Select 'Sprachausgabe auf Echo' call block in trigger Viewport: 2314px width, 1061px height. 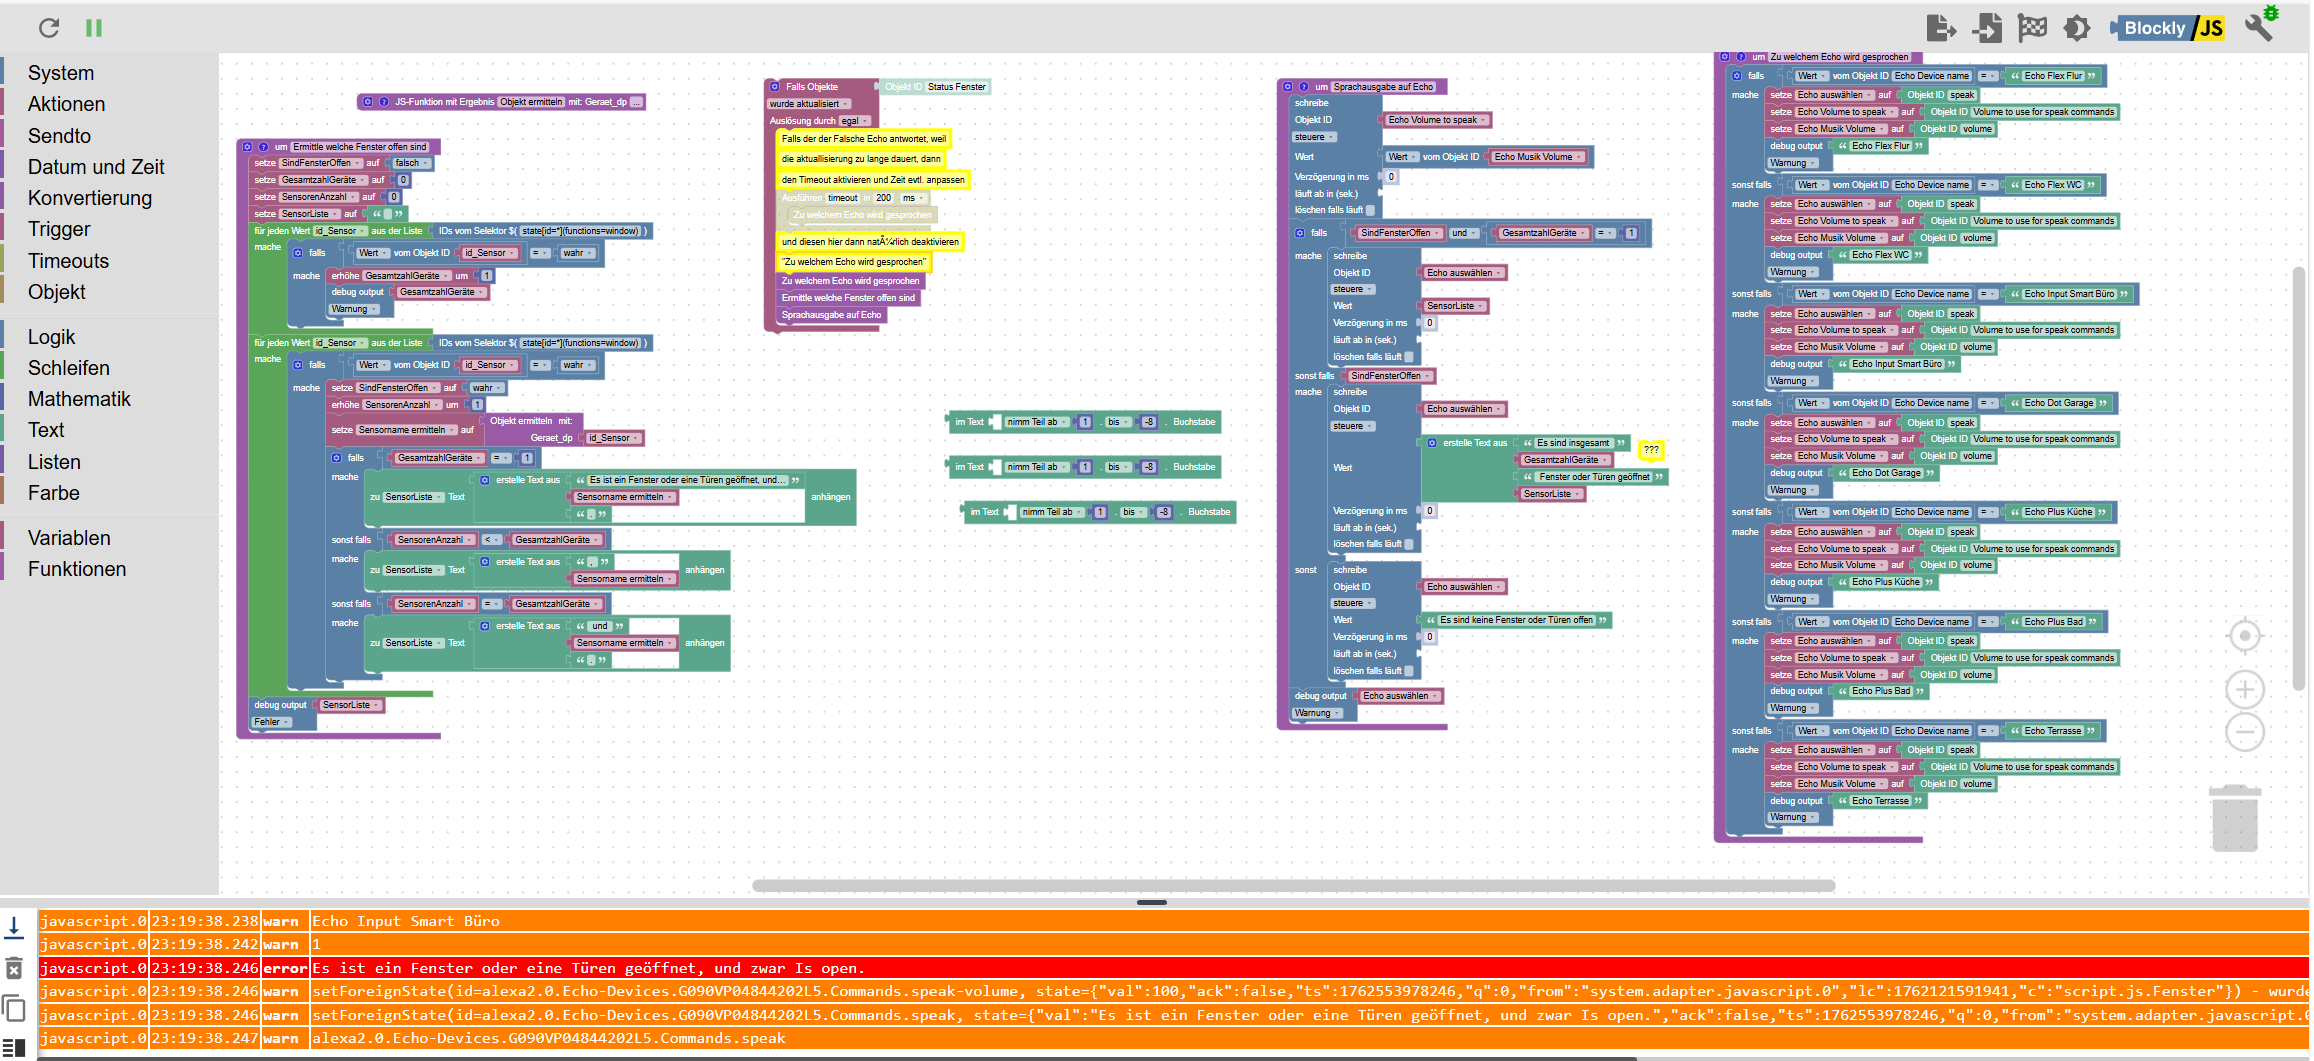(x=831, y=315)
